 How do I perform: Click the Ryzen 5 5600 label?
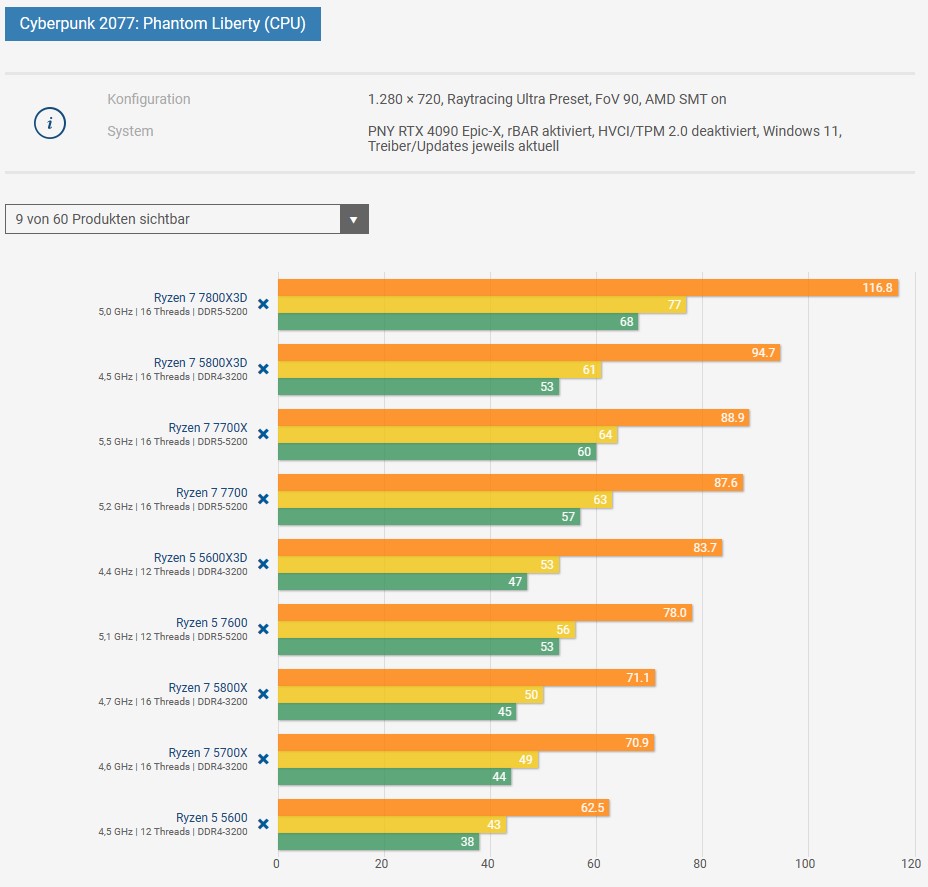pos(212,818)
